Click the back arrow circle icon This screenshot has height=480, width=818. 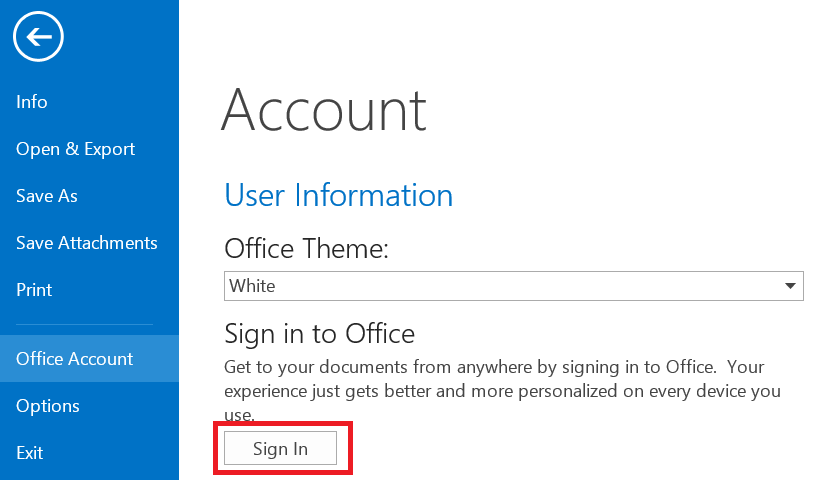tap(38, 38)
